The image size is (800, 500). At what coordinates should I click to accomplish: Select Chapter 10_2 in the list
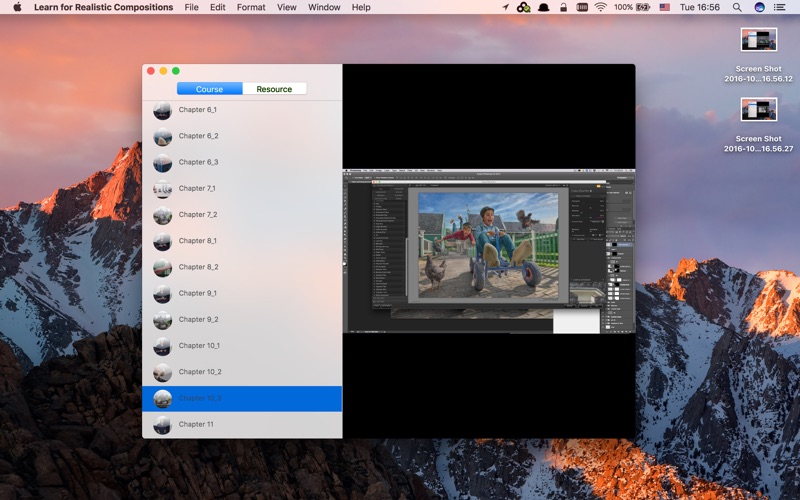coord(242,372)
